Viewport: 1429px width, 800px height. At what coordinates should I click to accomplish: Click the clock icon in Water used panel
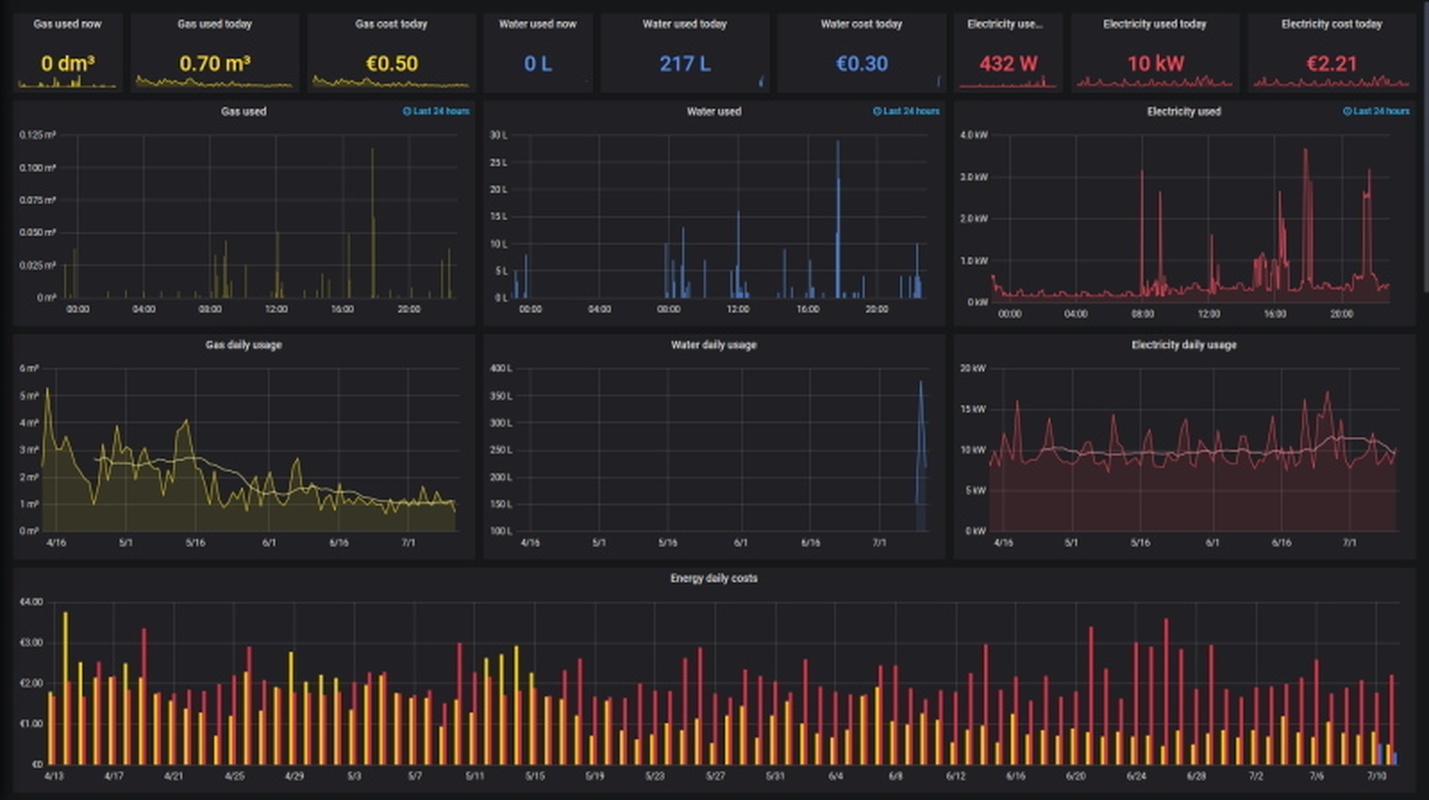click(877, 111)
